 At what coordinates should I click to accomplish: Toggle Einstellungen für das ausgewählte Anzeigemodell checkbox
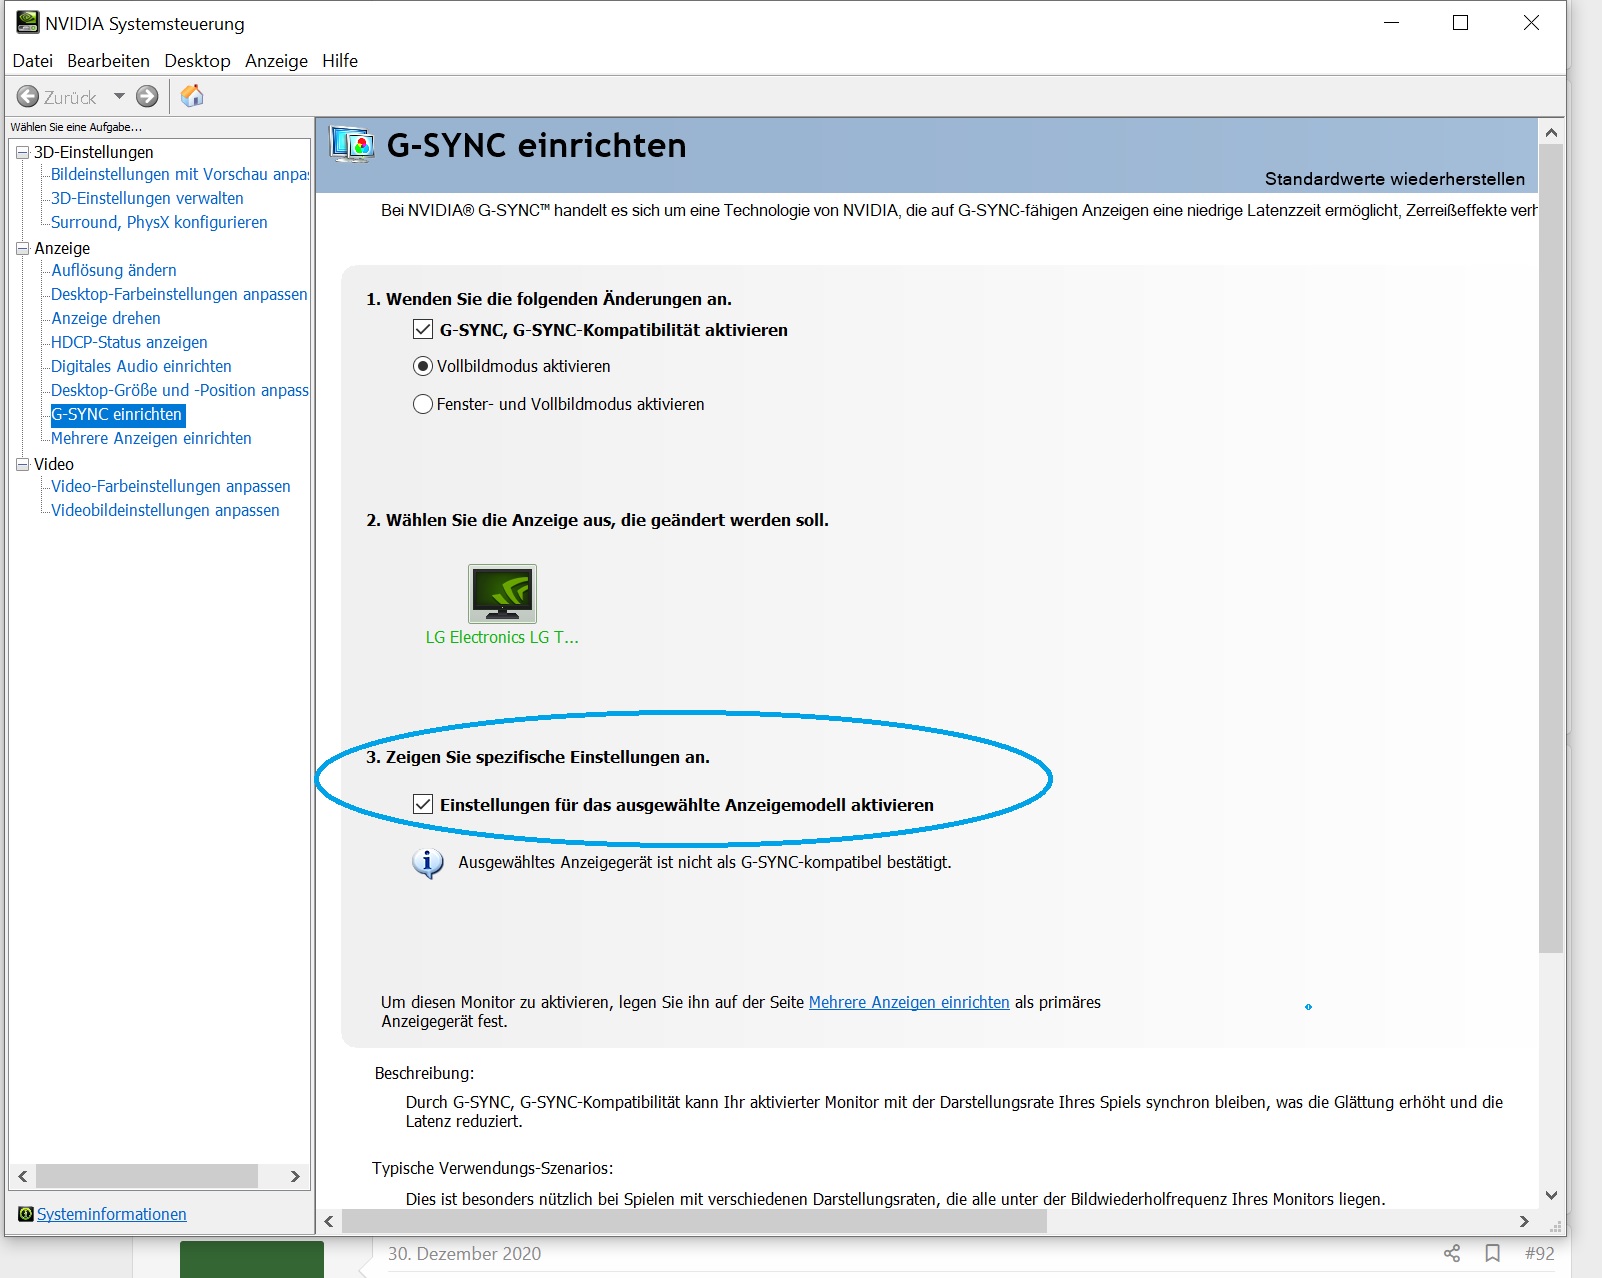coord(423,804)
